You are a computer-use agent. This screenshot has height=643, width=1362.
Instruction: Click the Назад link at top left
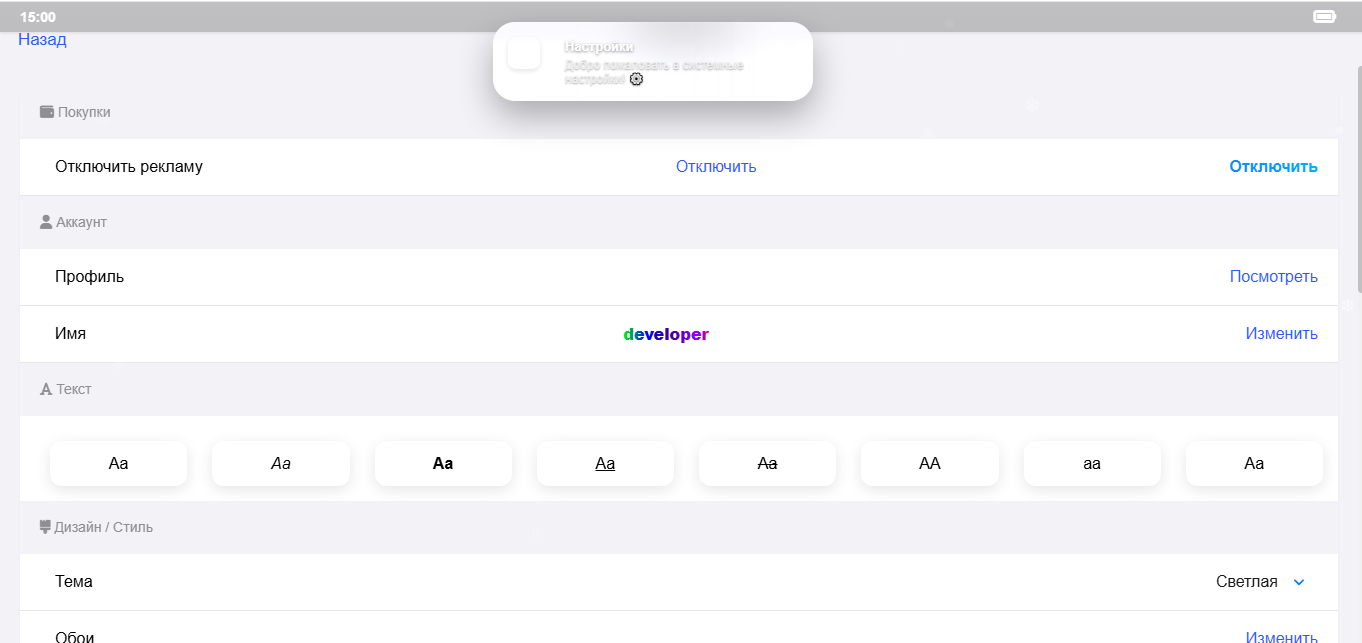41,39
